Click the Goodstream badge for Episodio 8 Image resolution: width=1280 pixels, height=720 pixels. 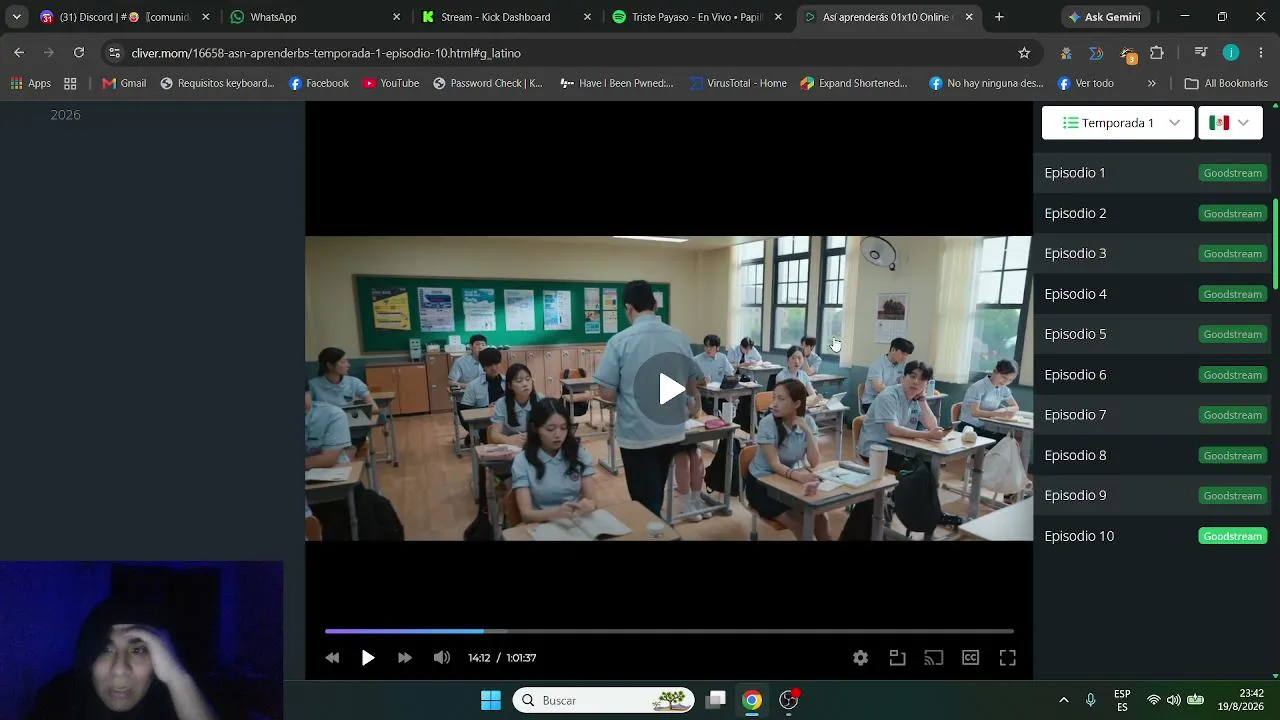[x=1232, y=456]
